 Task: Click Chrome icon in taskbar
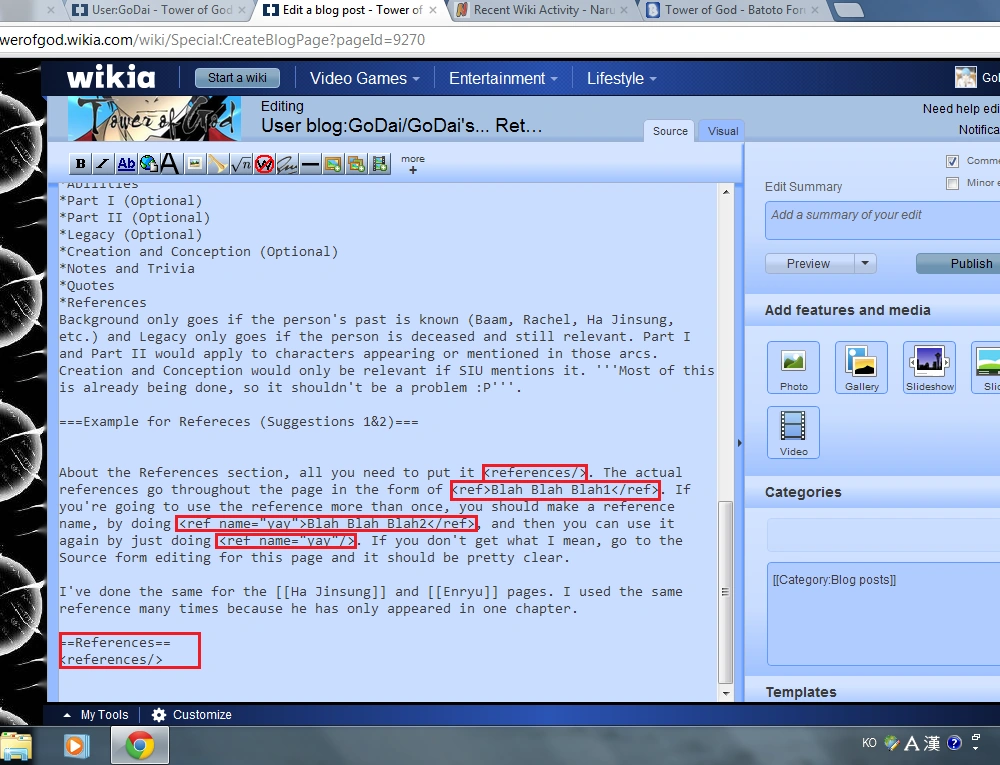pyautogui.click(x=140, y=746)
